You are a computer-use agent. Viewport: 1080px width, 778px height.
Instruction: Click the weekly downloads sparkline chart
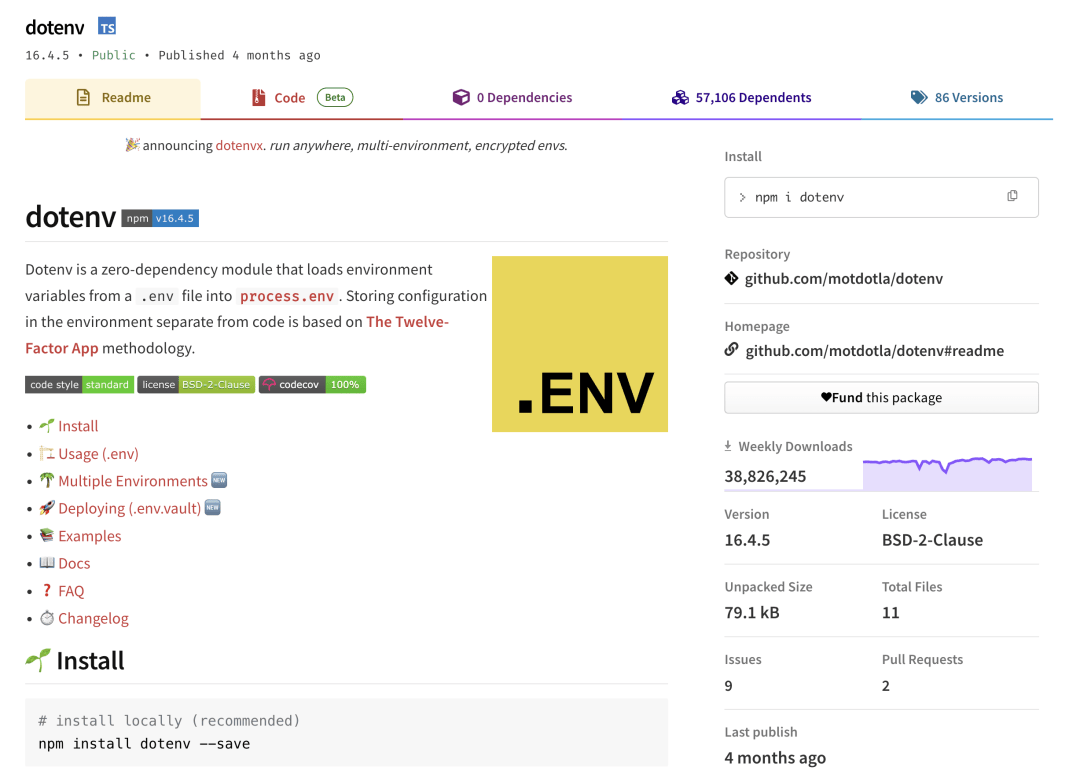pyautogui.click(x=947, y=473)
